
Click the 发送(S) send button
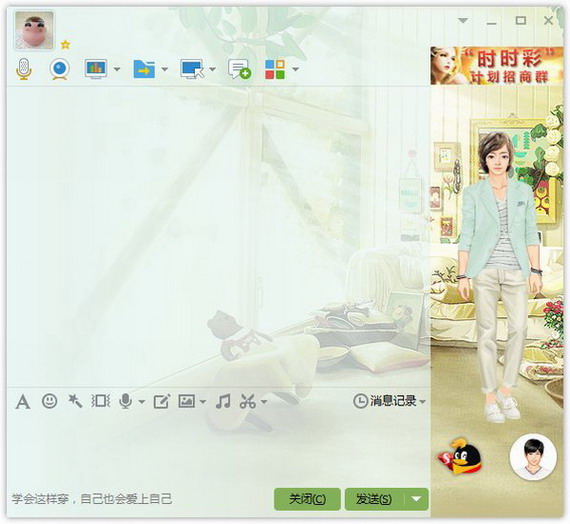tap(375, 499)
